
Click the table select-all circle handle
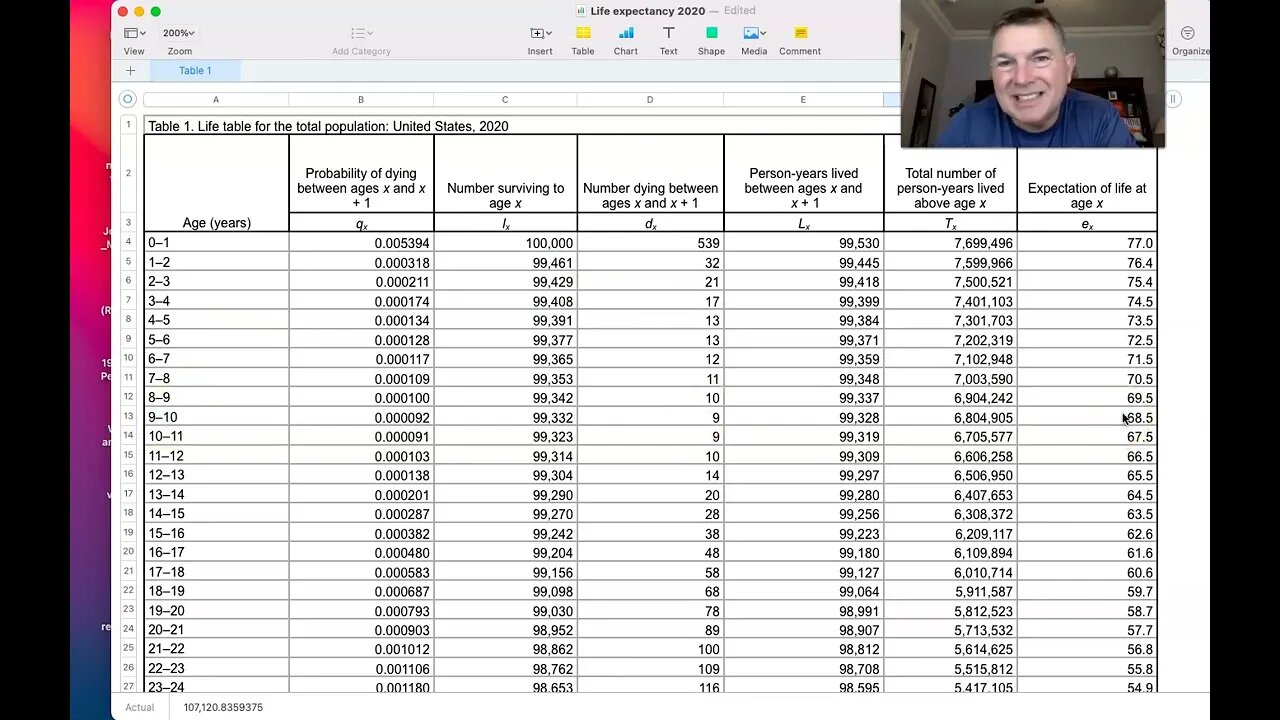click(x=127, y=99)
